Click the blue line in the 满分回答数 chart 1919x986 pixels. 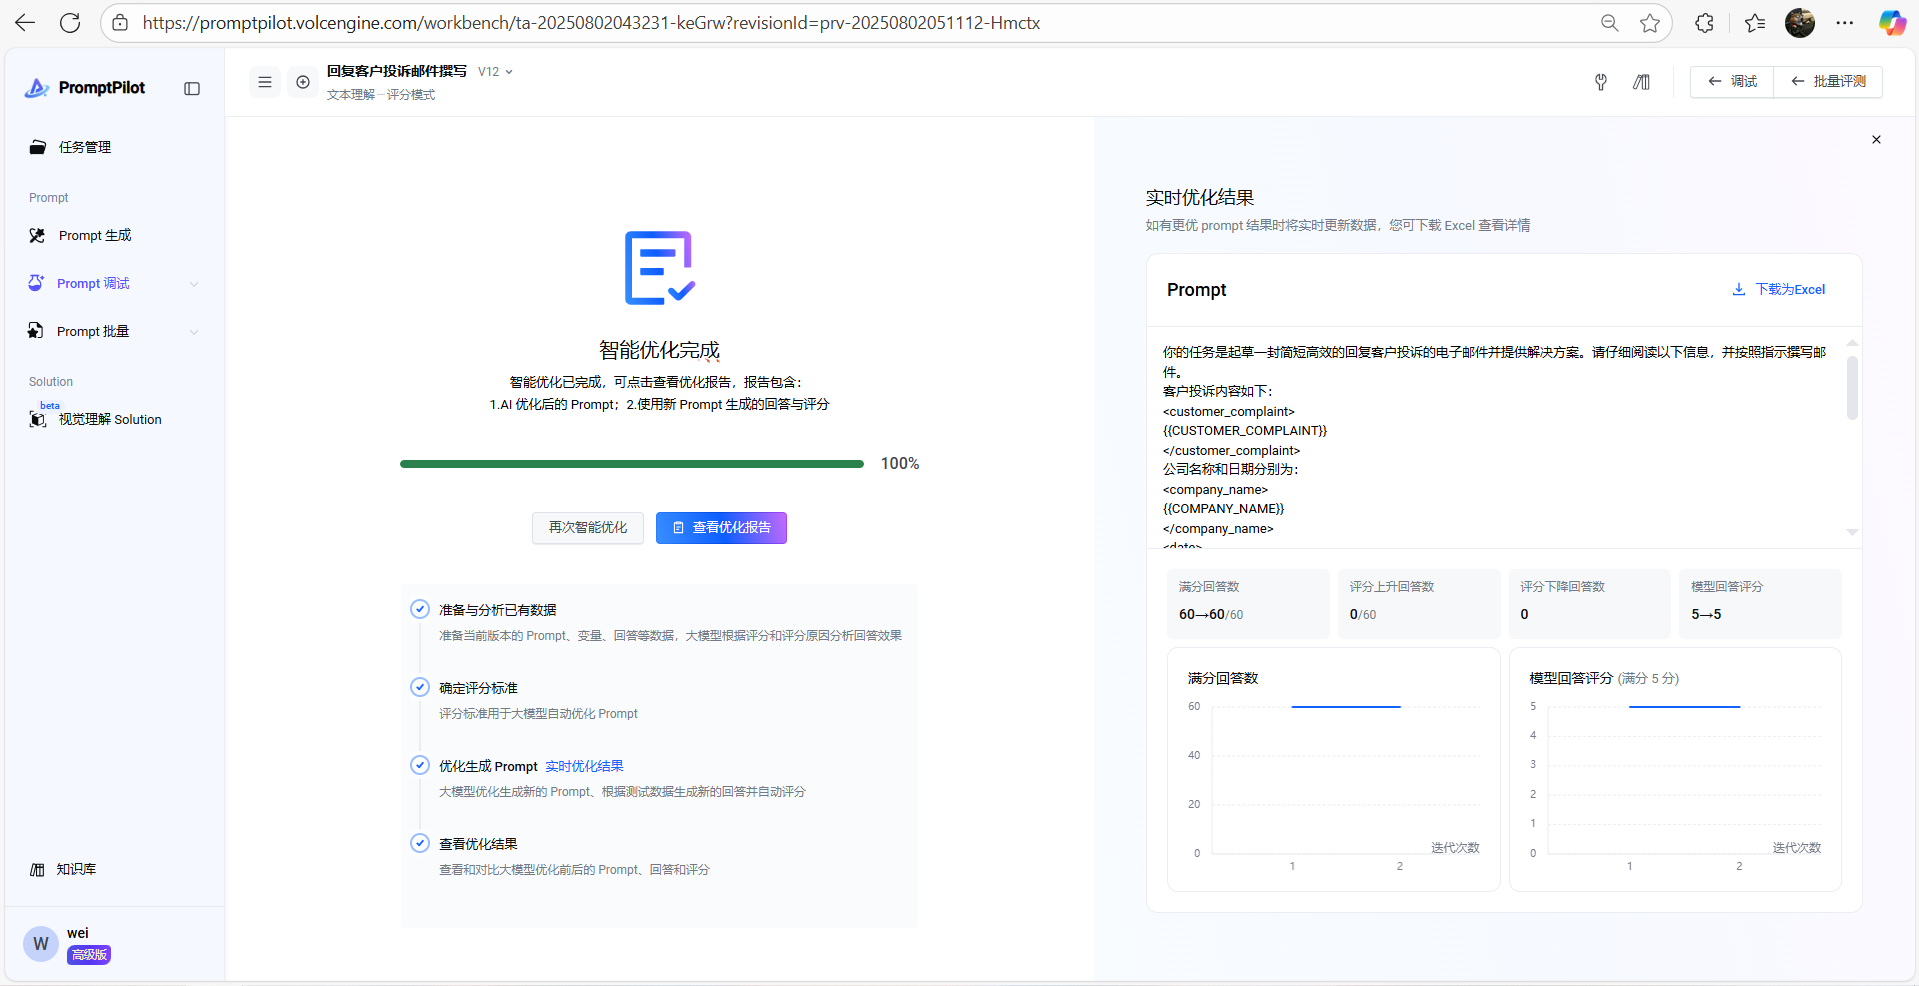tap(1346, 707)
